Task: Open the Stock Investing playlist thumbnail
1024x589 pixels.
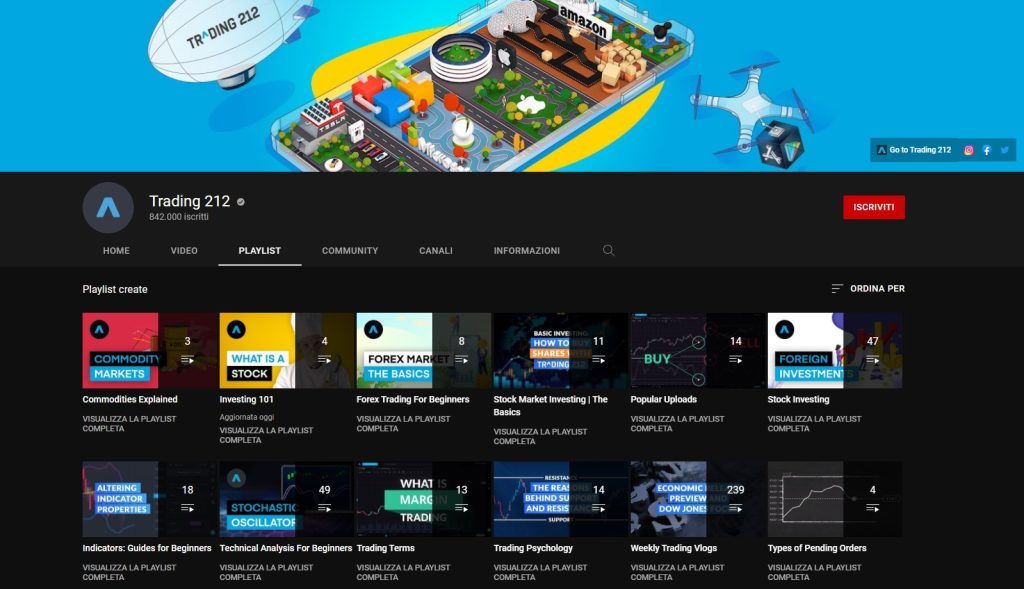Action: coord(833,348)
